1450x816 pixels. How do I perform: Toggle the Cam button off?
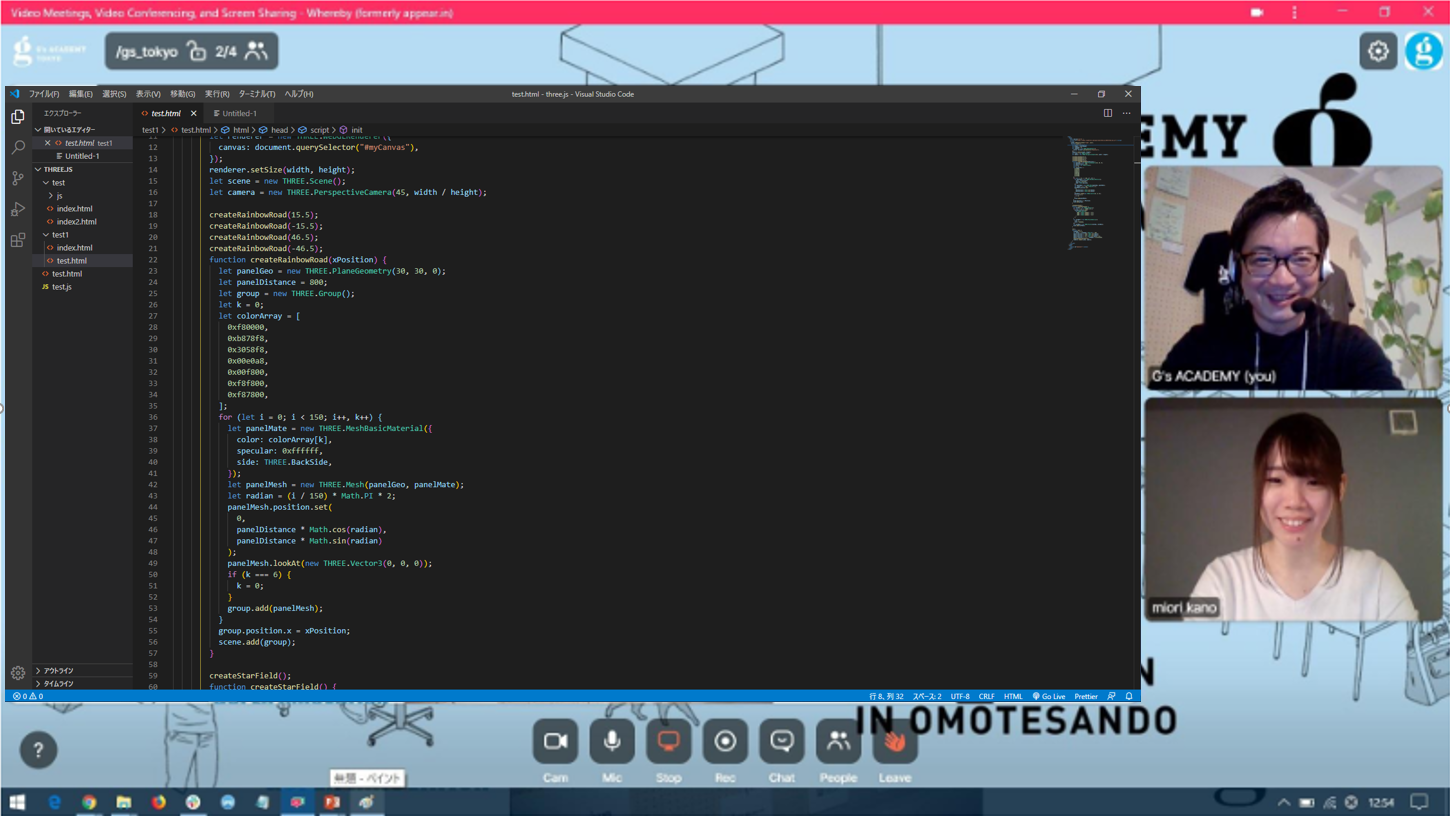(555, 742)
